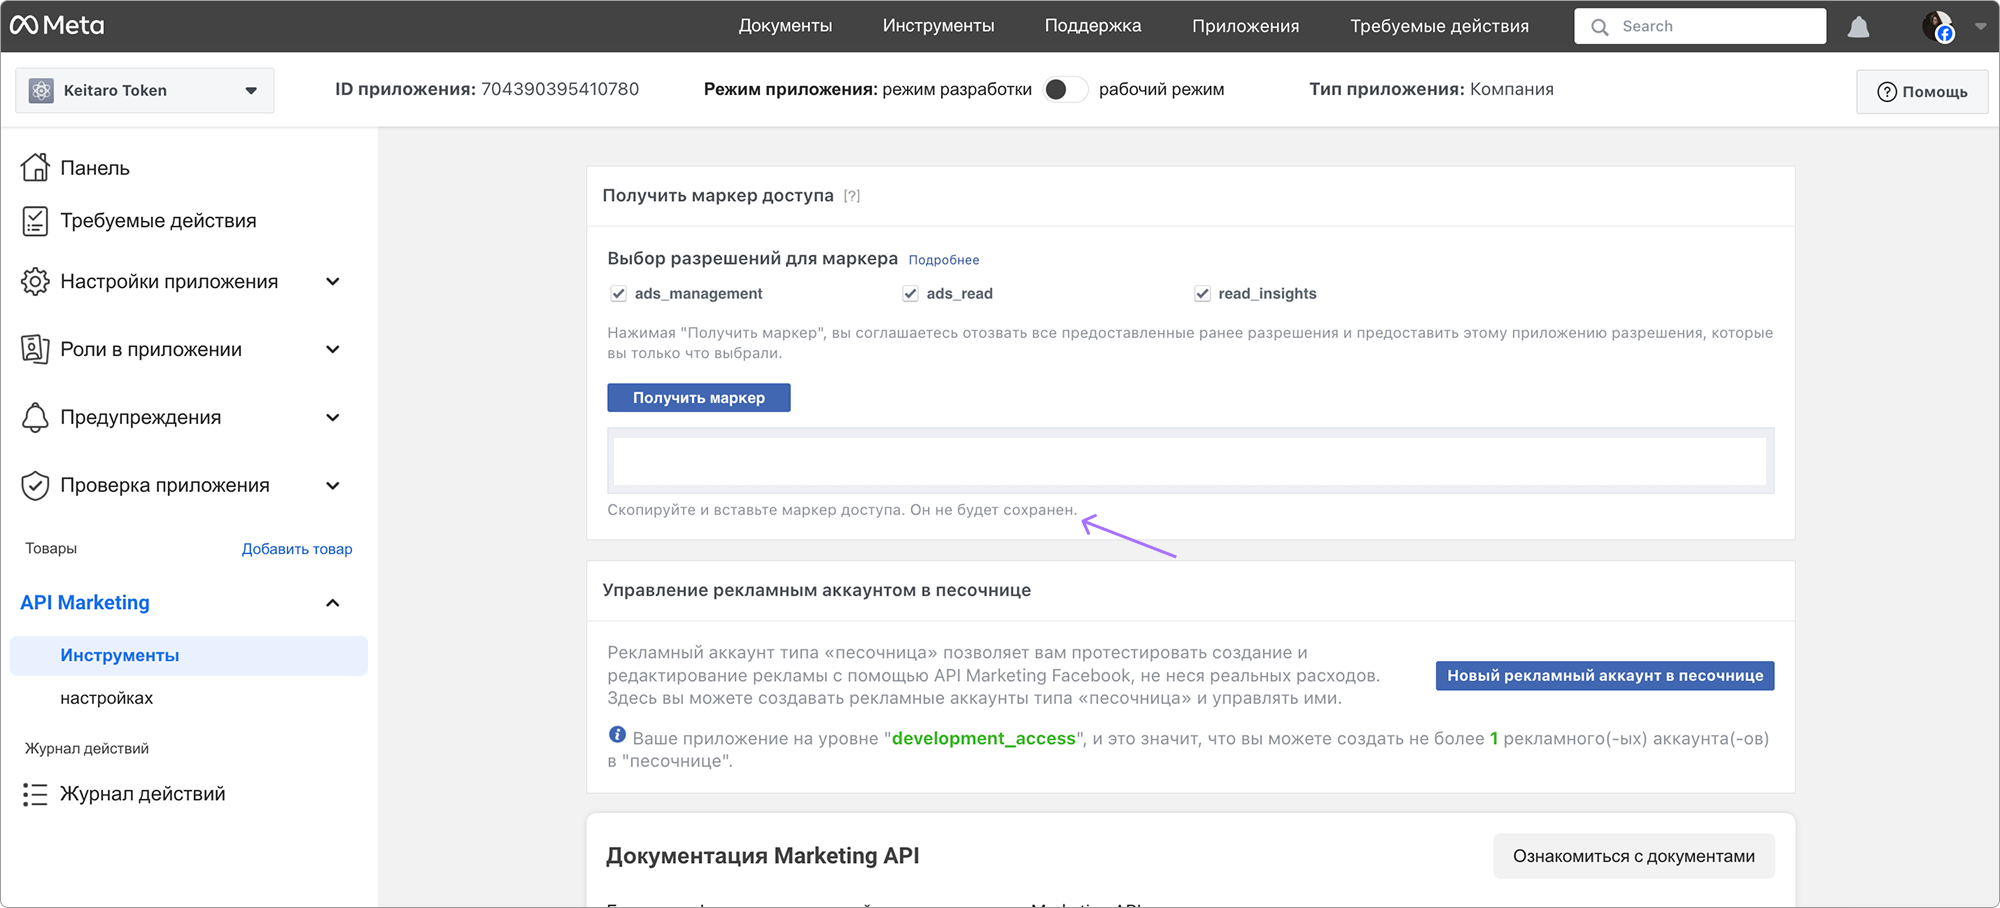Uncheck the read_insights permission

click(1202, 294)
